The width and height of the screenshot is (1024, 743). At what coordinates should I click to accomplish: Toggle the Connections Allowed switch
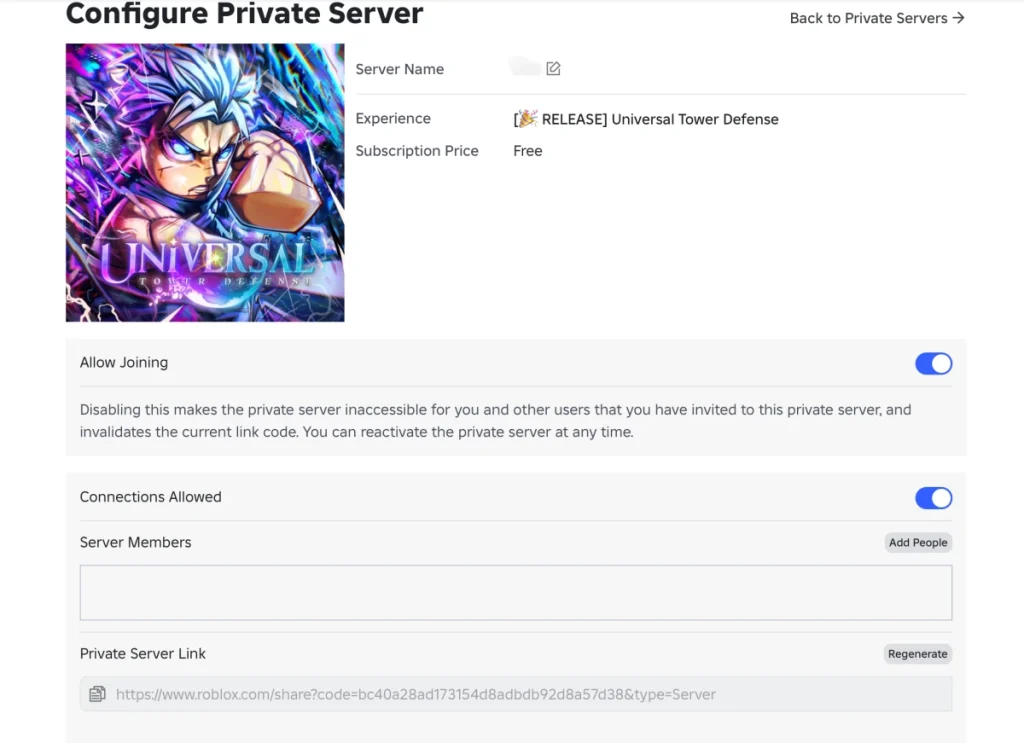933,498
